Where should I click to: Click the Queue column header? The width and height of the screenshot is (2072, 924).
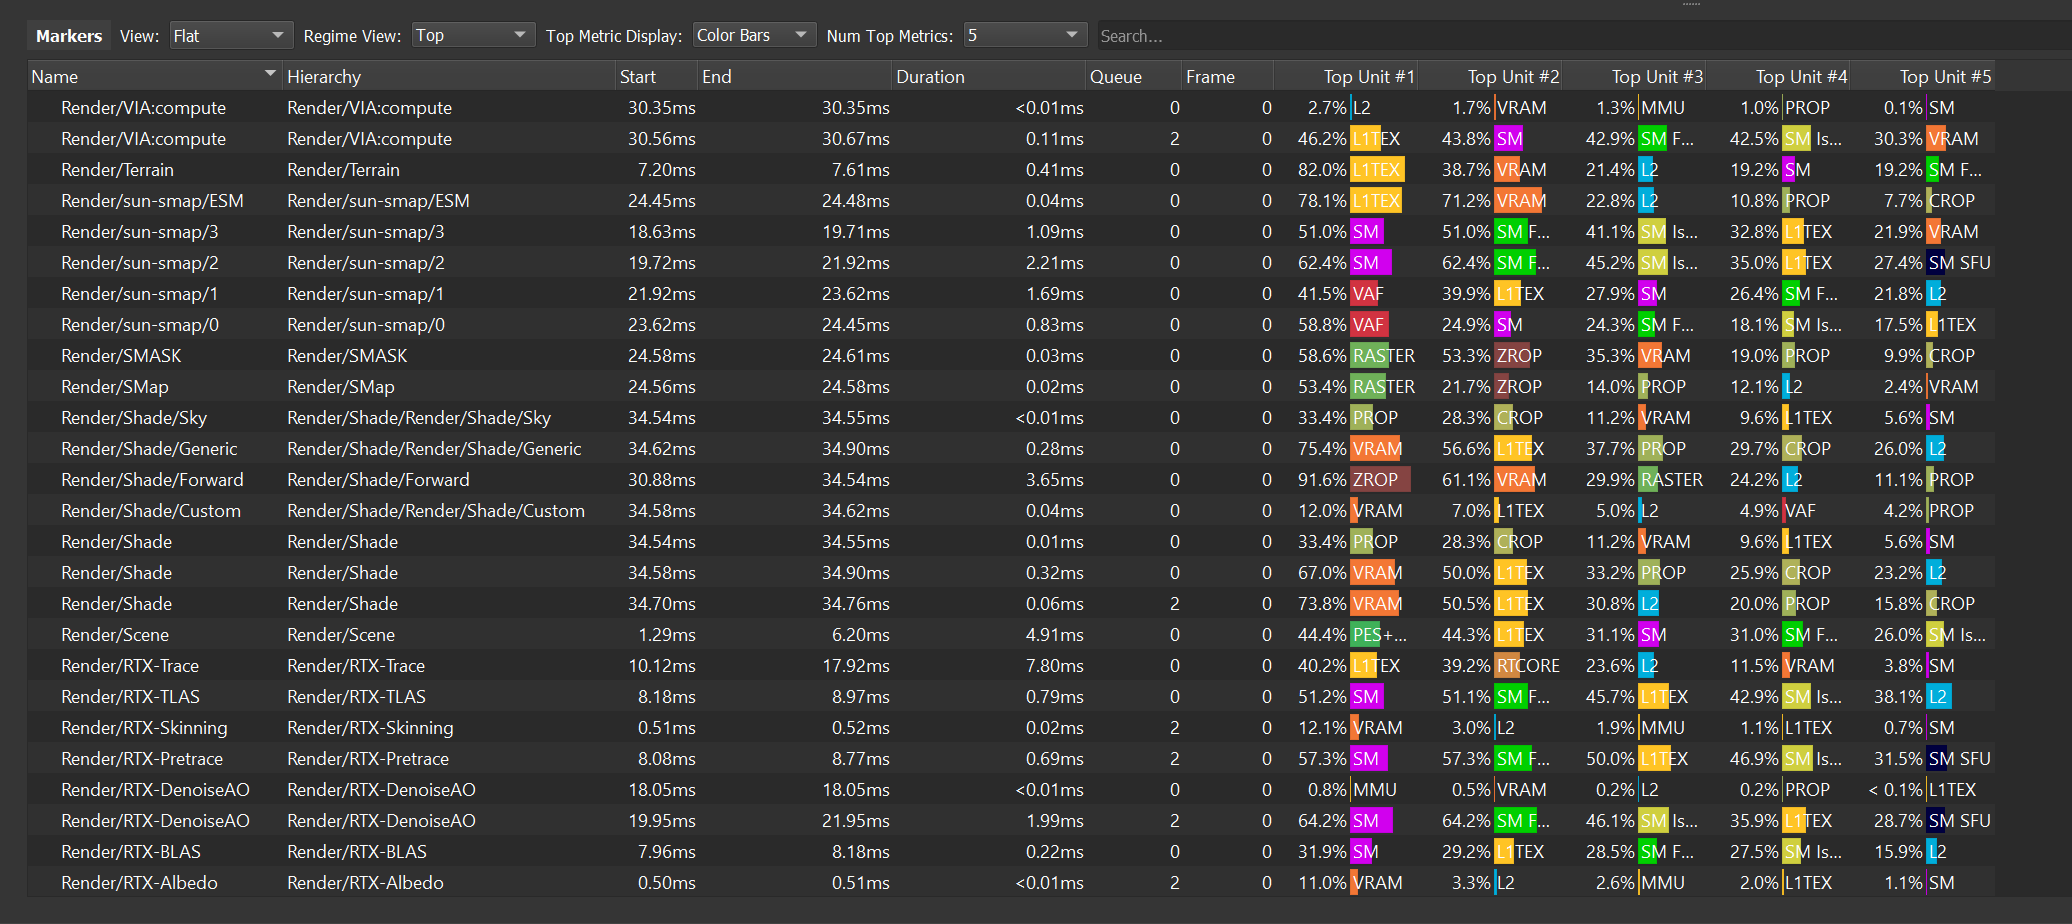(x=1116, y=77)
